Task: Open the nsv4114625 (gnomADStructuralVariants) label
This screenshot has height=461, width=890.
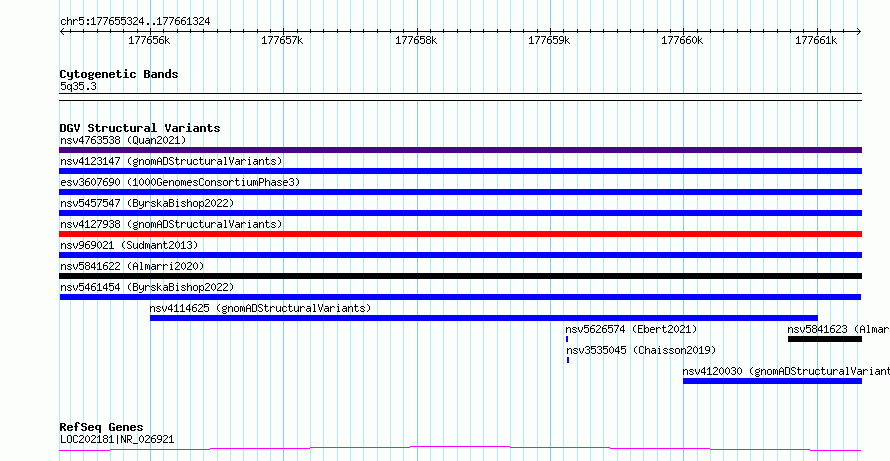Action: [260, 308]
